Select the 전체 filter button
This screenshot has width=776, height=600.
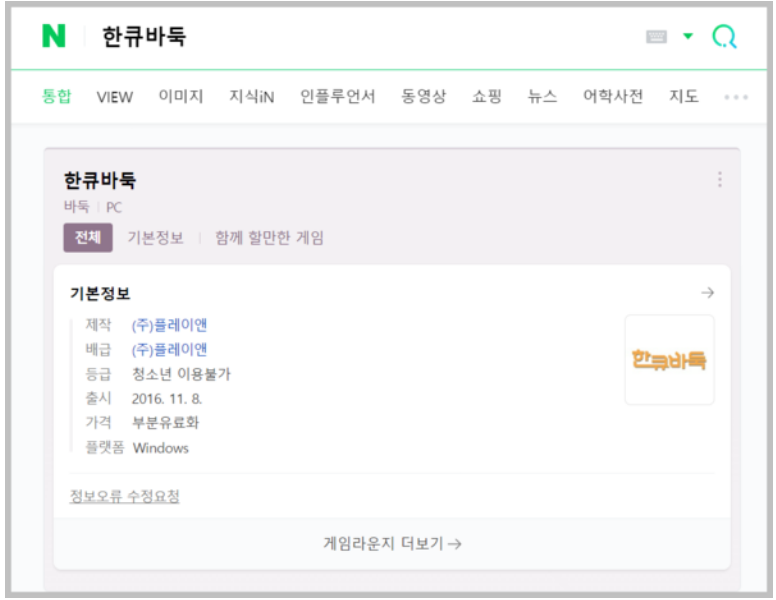(x=88, y=238)
